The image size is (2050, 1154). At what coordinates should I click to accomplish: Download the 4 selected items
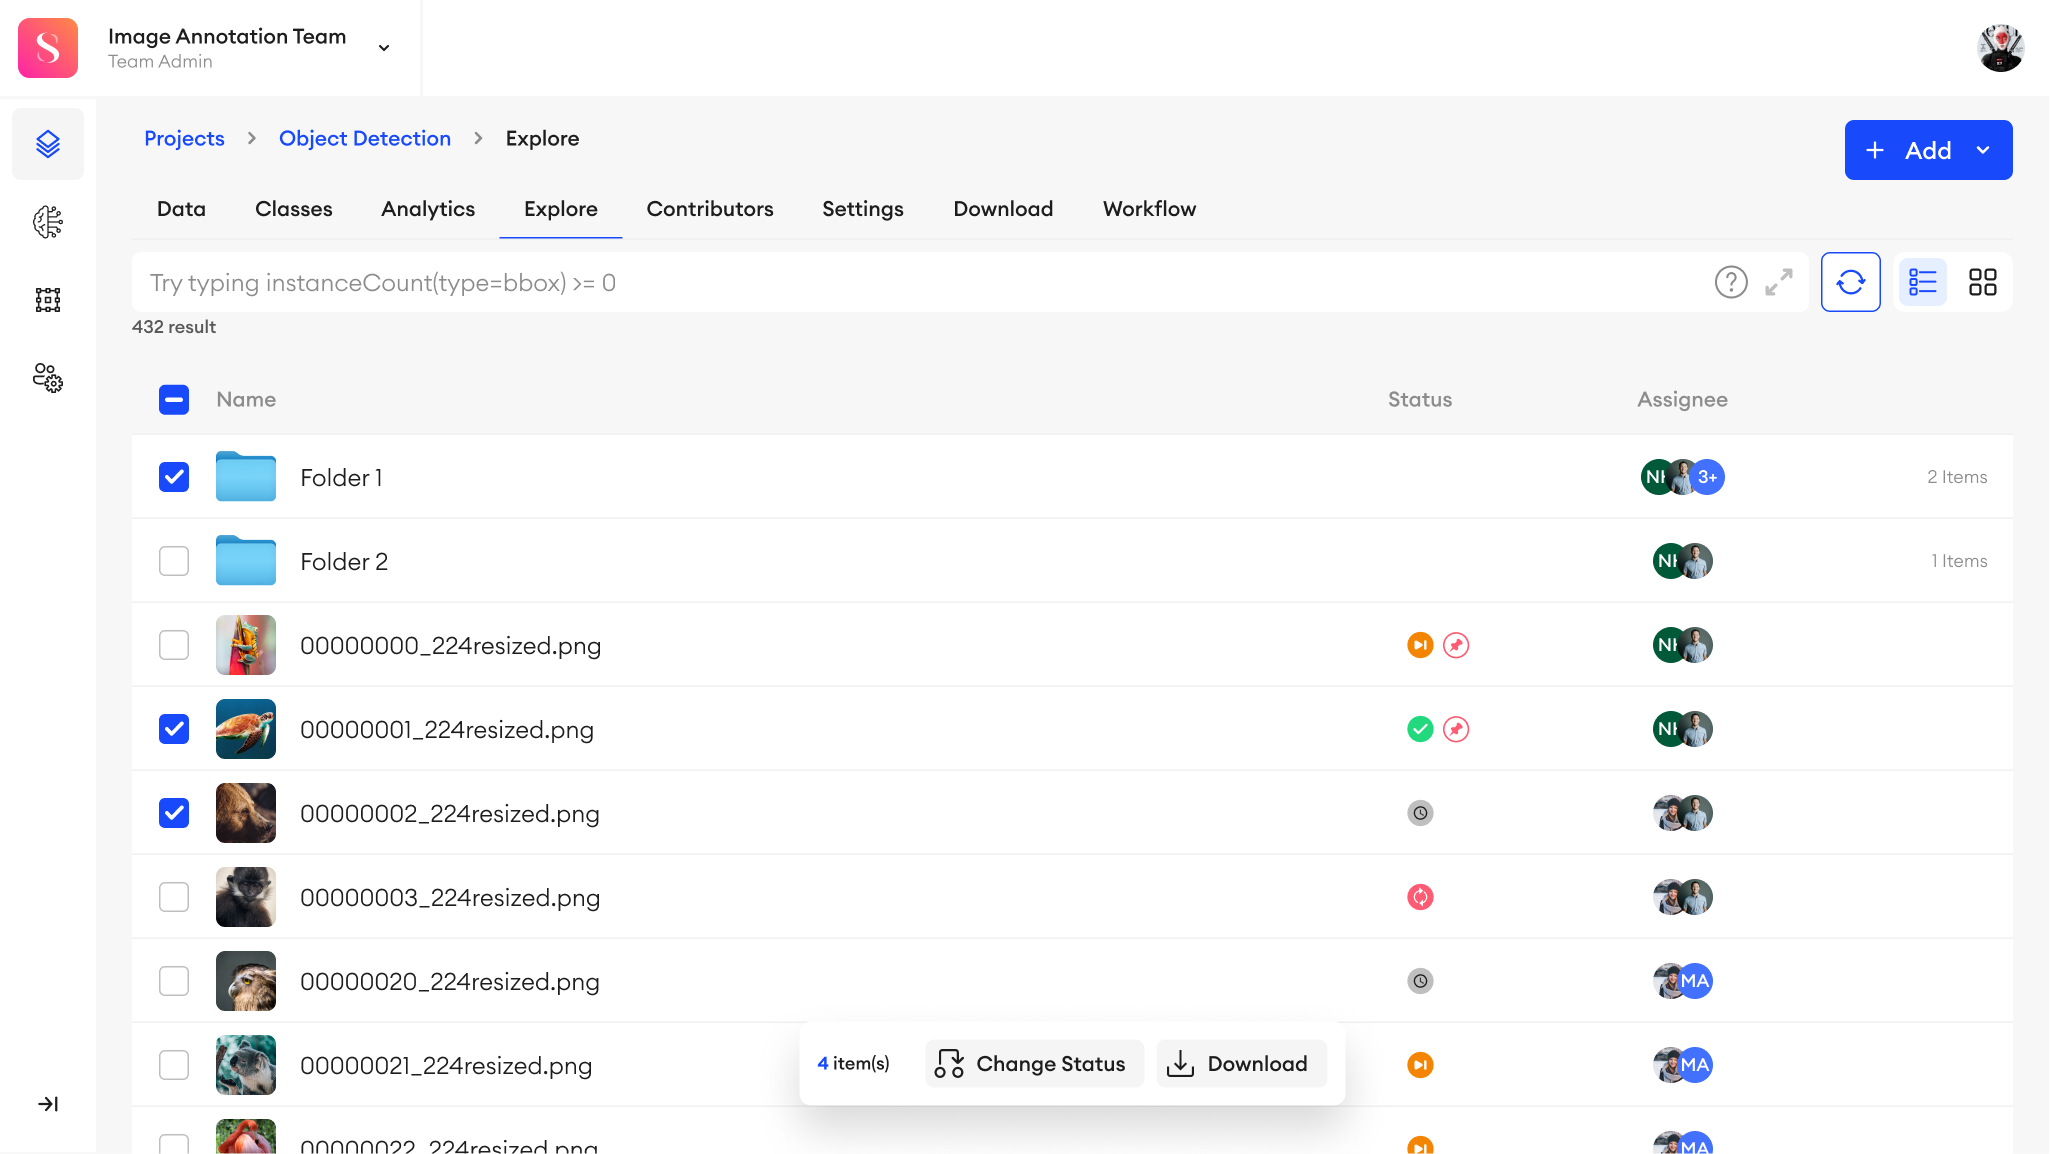pyautogui.click(x=1240, y=1064)
